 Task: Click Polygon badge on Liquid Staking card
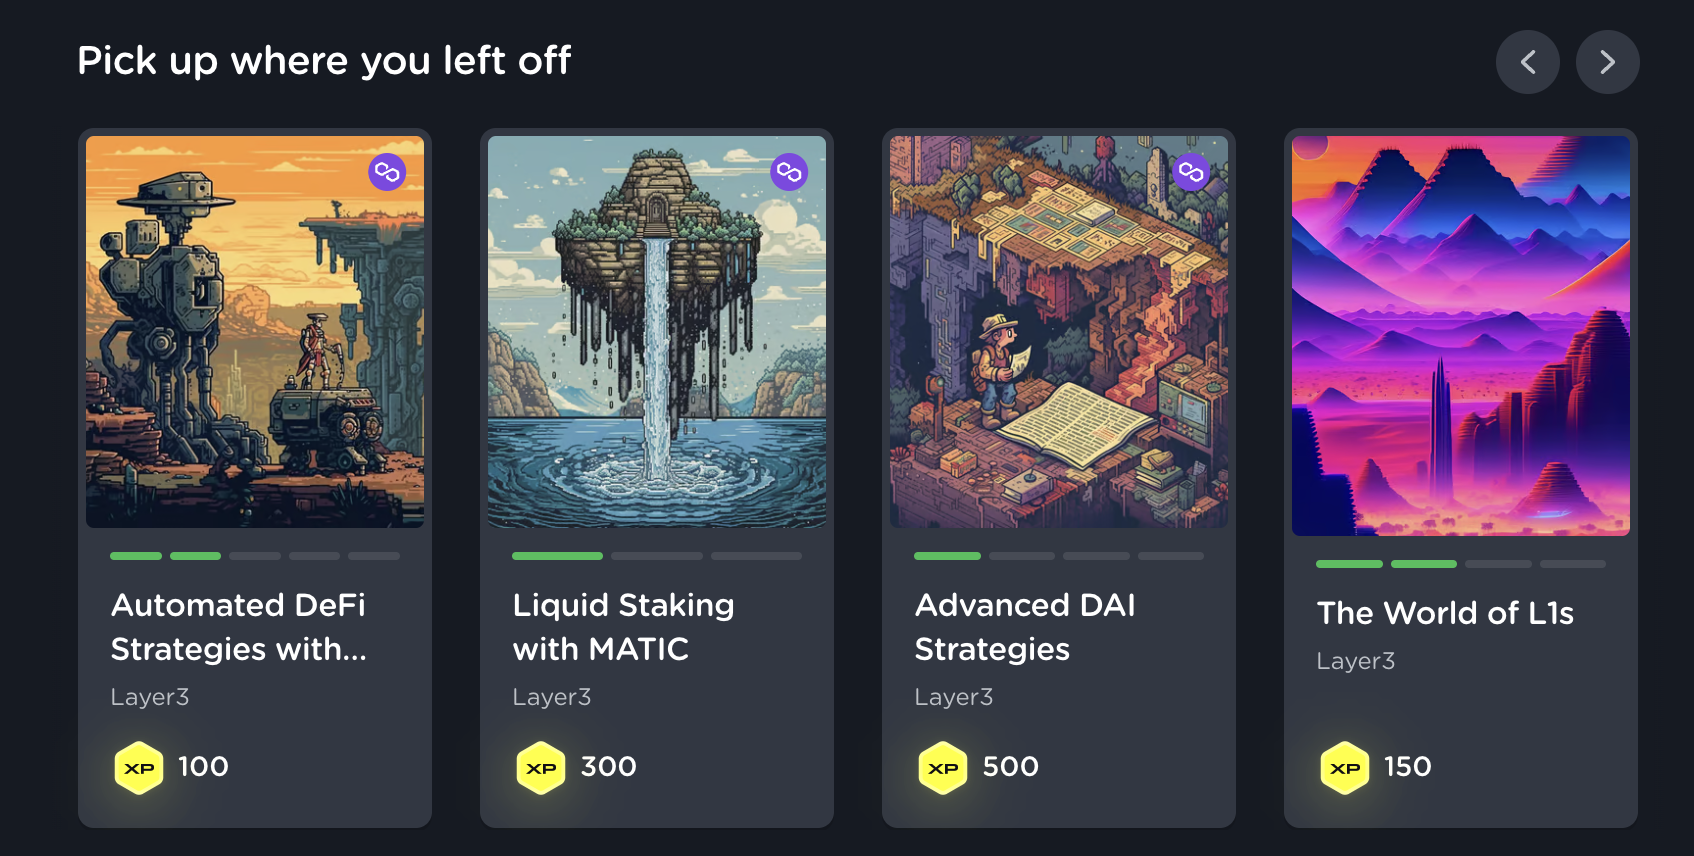pyautogui.click(x=789, y=172)
